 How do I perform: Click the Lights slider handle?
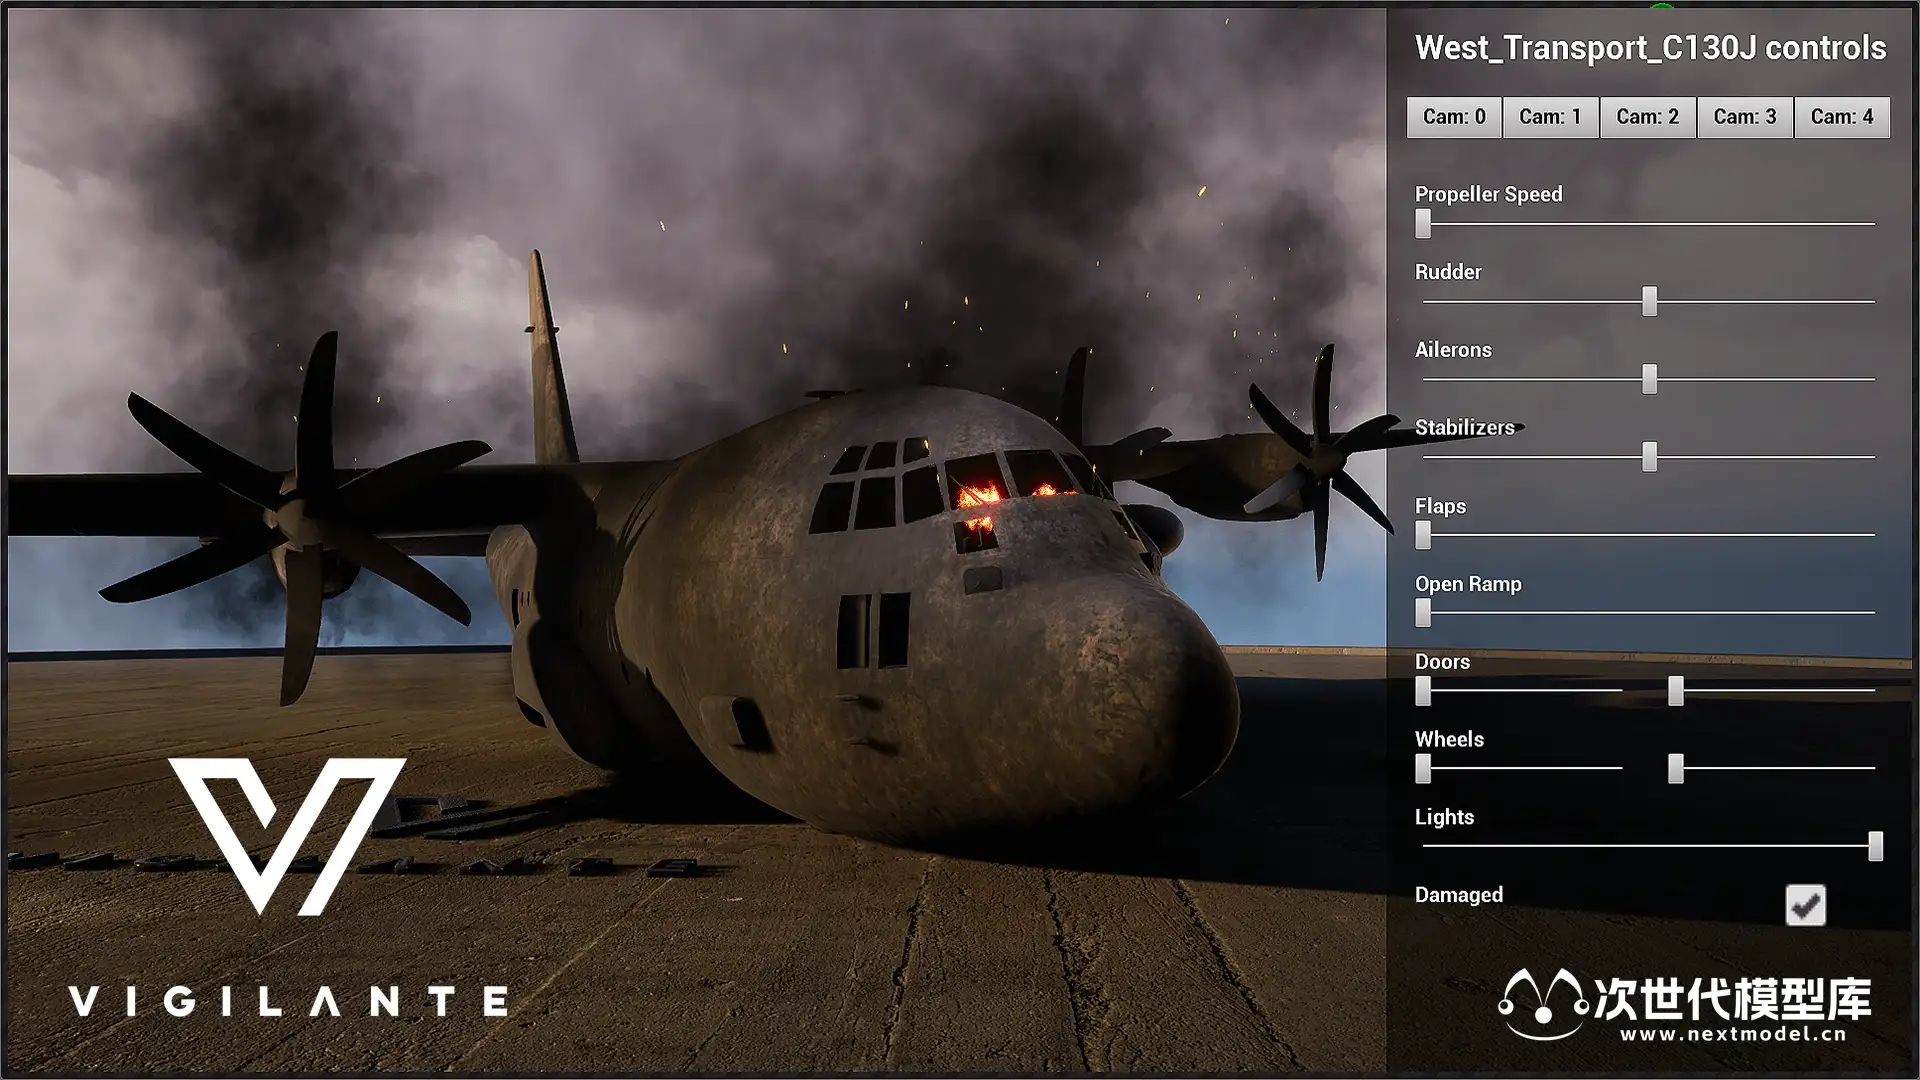[x=1875, y=846]
